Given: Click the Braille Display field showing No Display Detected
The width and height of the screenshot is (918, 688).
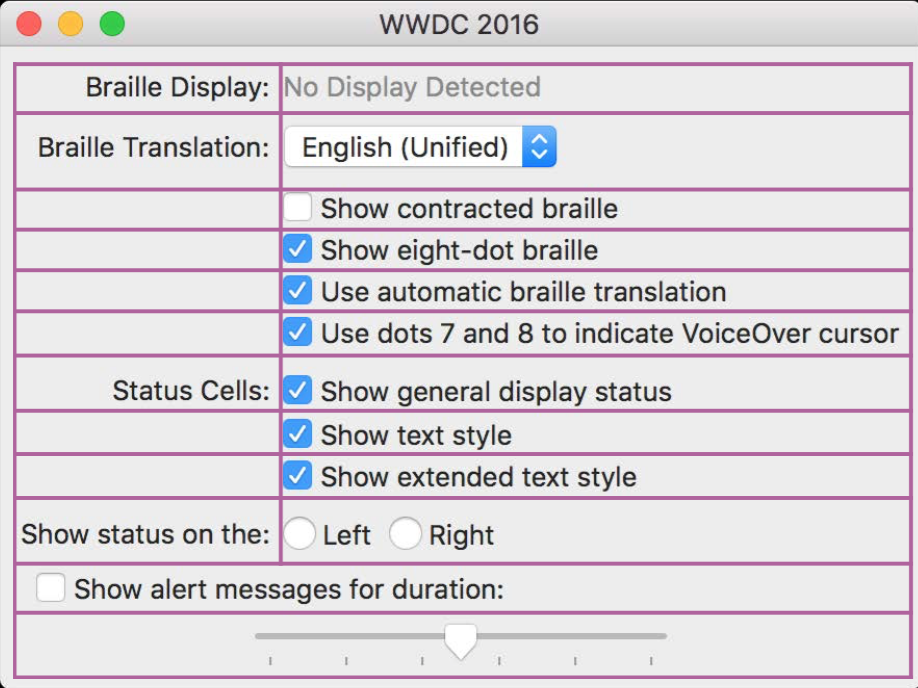Looking at the screenshot, I should click(412, 88).
